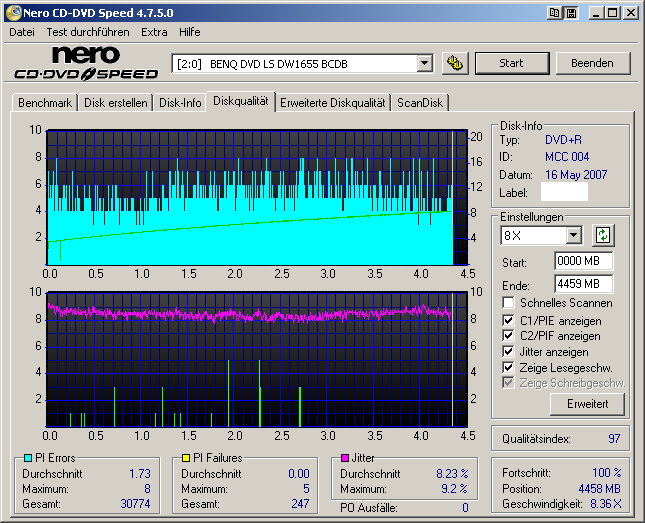Toggle Jitter anzeigen checkbox
Screen dimensions: 645x523
click(x=510, y=352)
